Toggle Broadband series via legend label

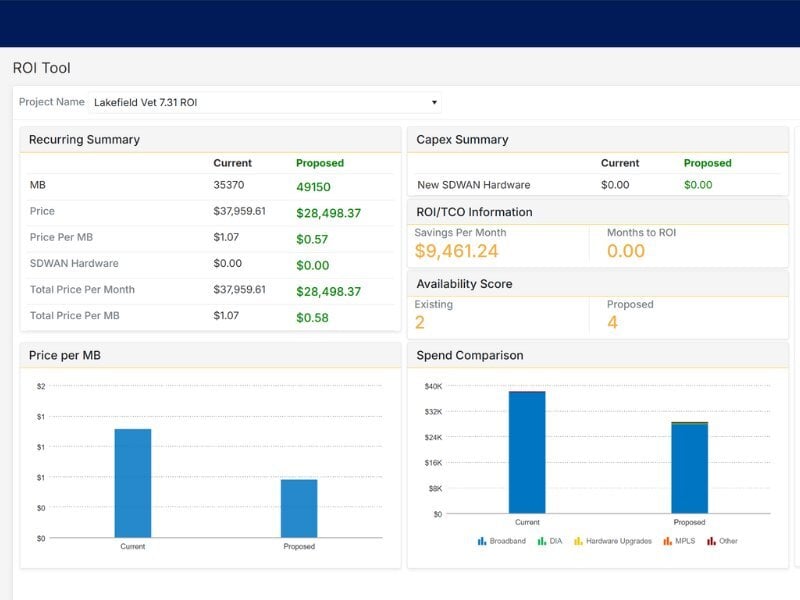coord(507,541)
